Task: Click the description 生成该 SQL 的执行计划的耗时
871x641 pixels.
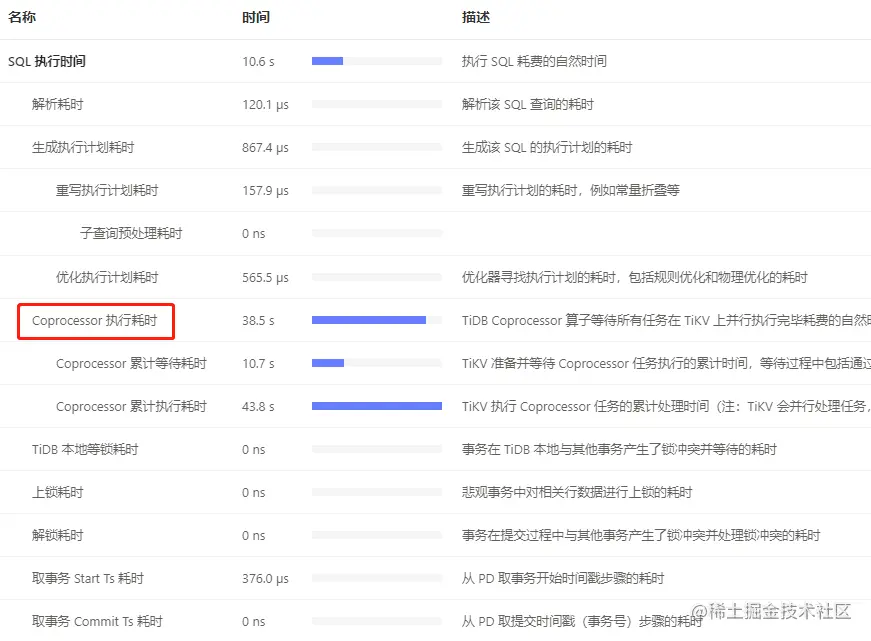Action: [x=547, y=147]
